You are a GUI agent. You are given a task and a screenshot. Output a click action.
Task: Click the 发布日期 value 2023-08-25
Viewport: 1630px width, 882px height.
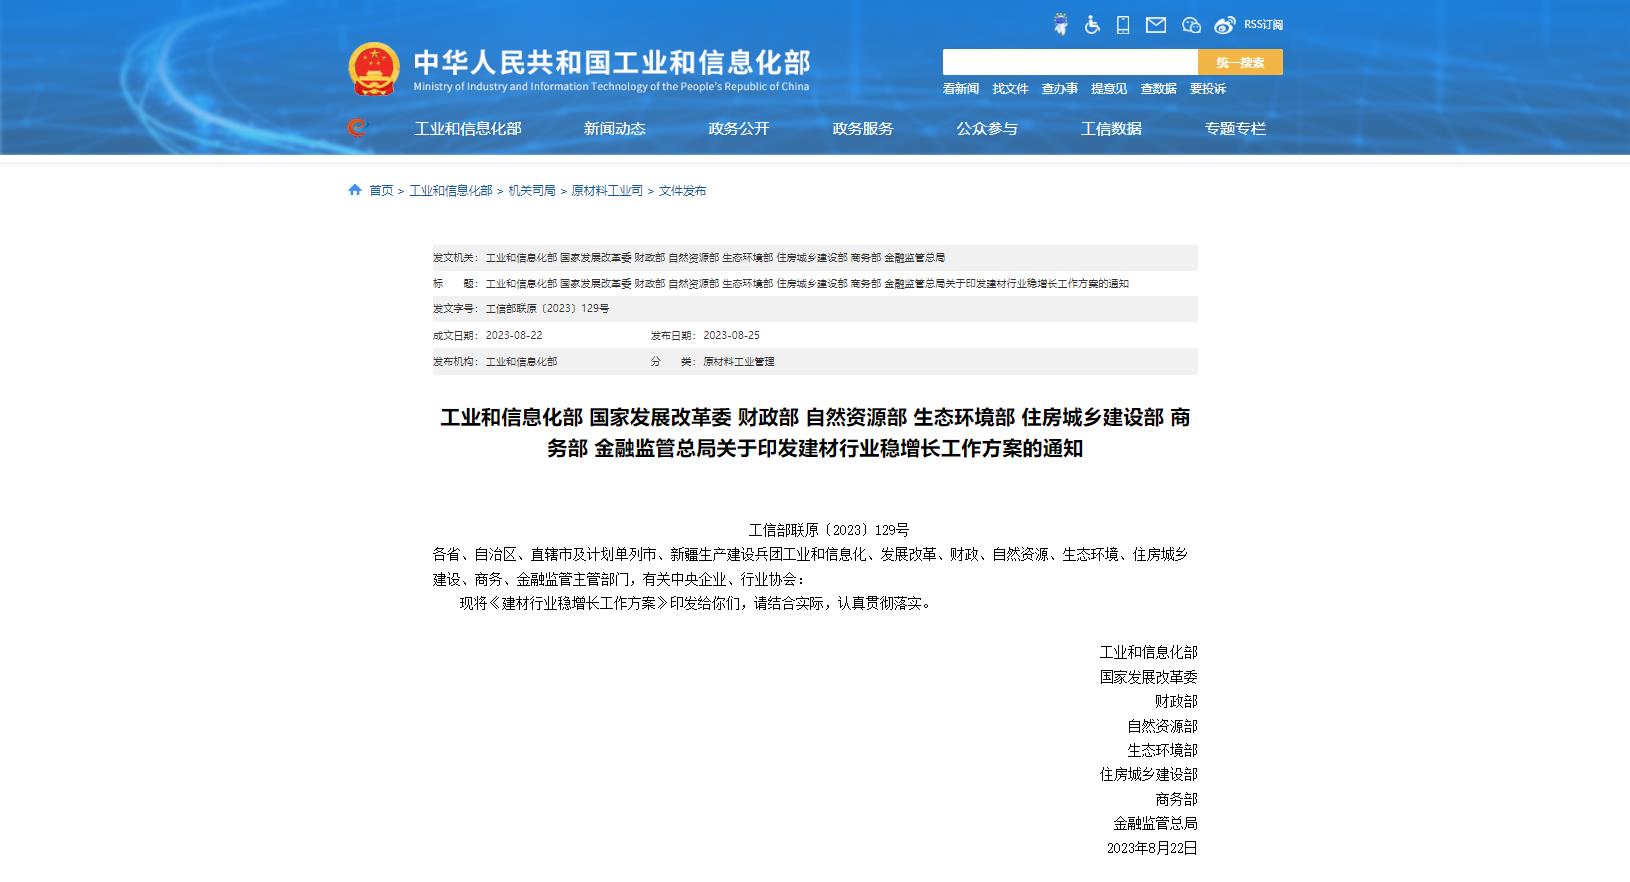click(731, 336)
